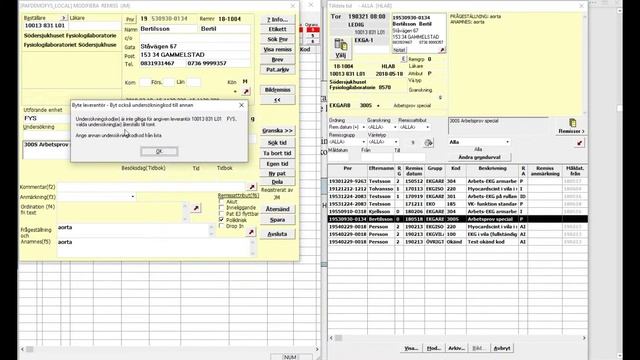Viewport: 640px width, 360px height.
Task: Click the Kommentar(f2) input field
Action: [x=151, y=187]
